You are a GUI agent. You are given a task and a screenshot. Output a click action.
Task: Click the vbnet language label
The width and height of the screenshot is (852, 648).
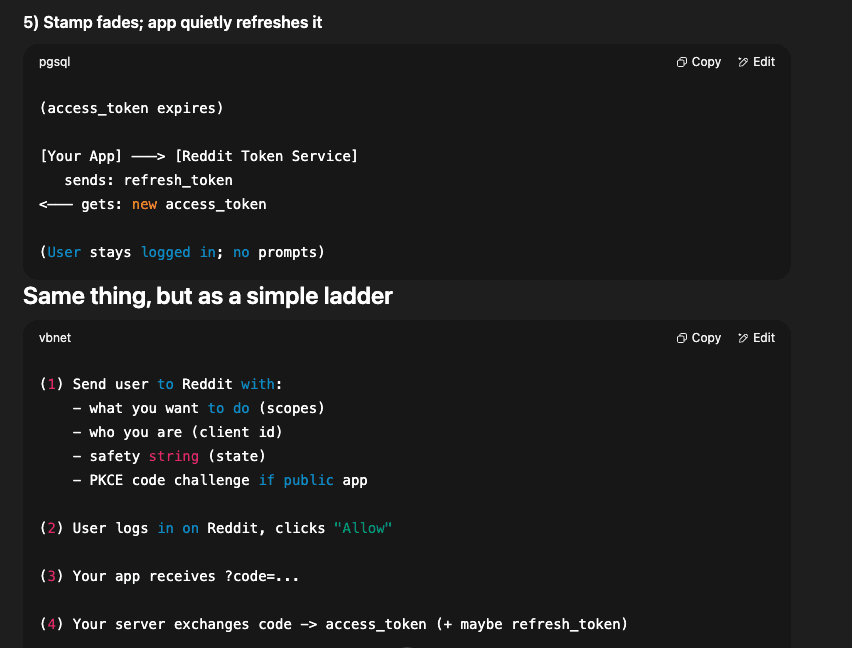coord(55,338)
